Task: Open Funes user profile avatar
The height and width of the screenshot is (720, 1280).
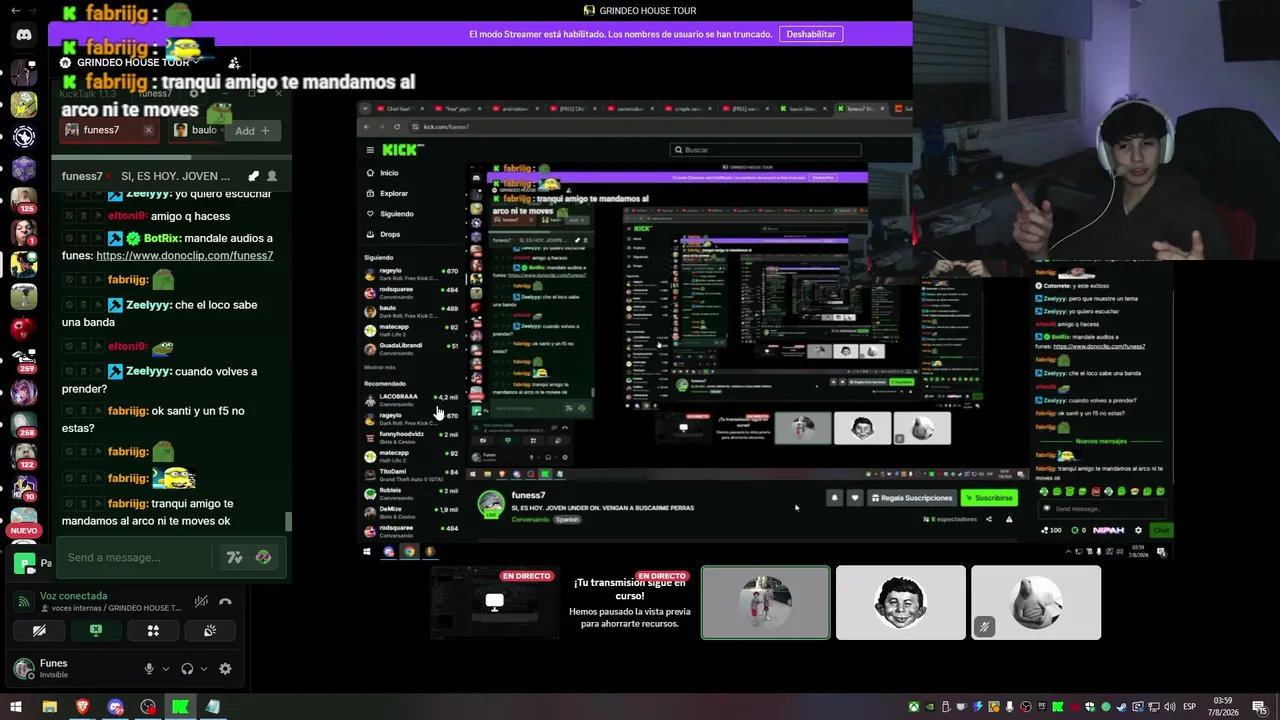Action: tap(24, 669)
